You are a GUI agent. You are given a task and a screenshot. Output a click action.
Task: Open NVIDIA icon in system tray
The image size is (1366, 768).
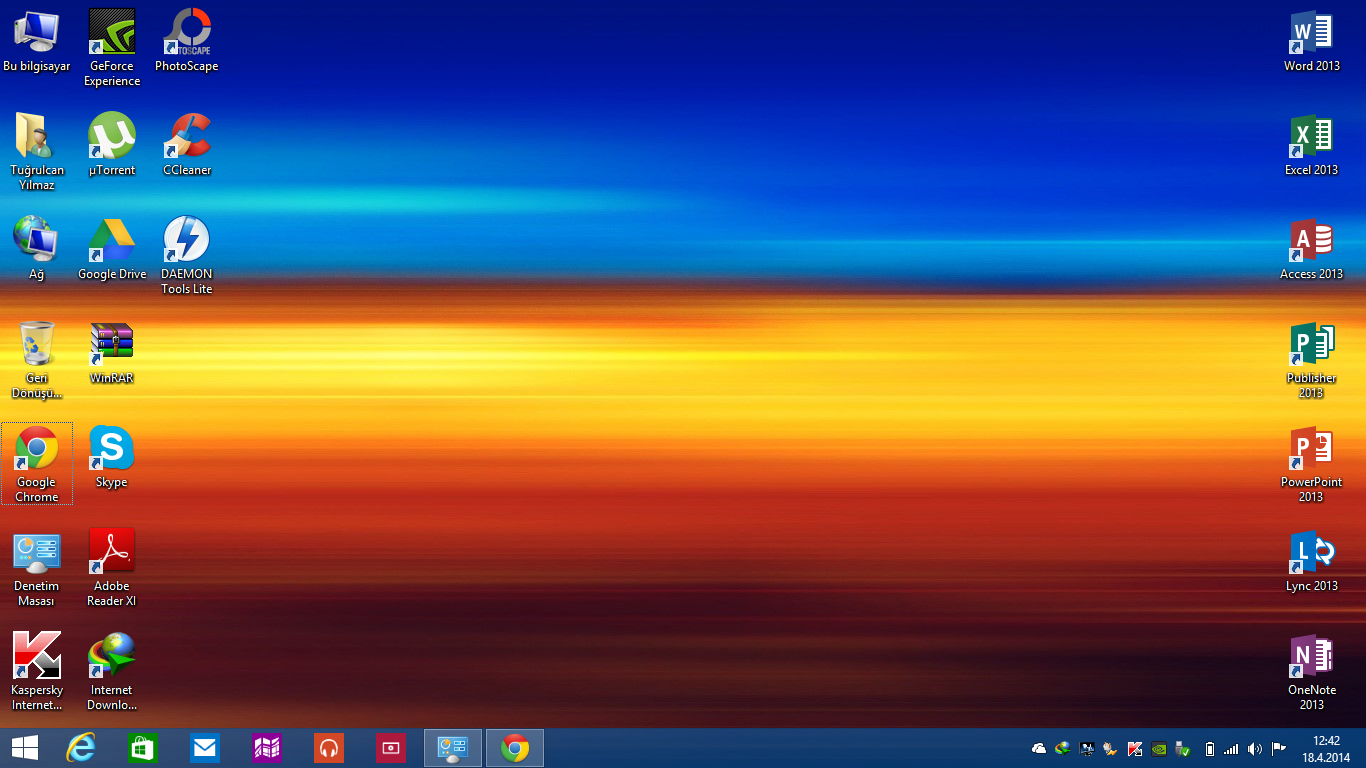[1159, 748]
